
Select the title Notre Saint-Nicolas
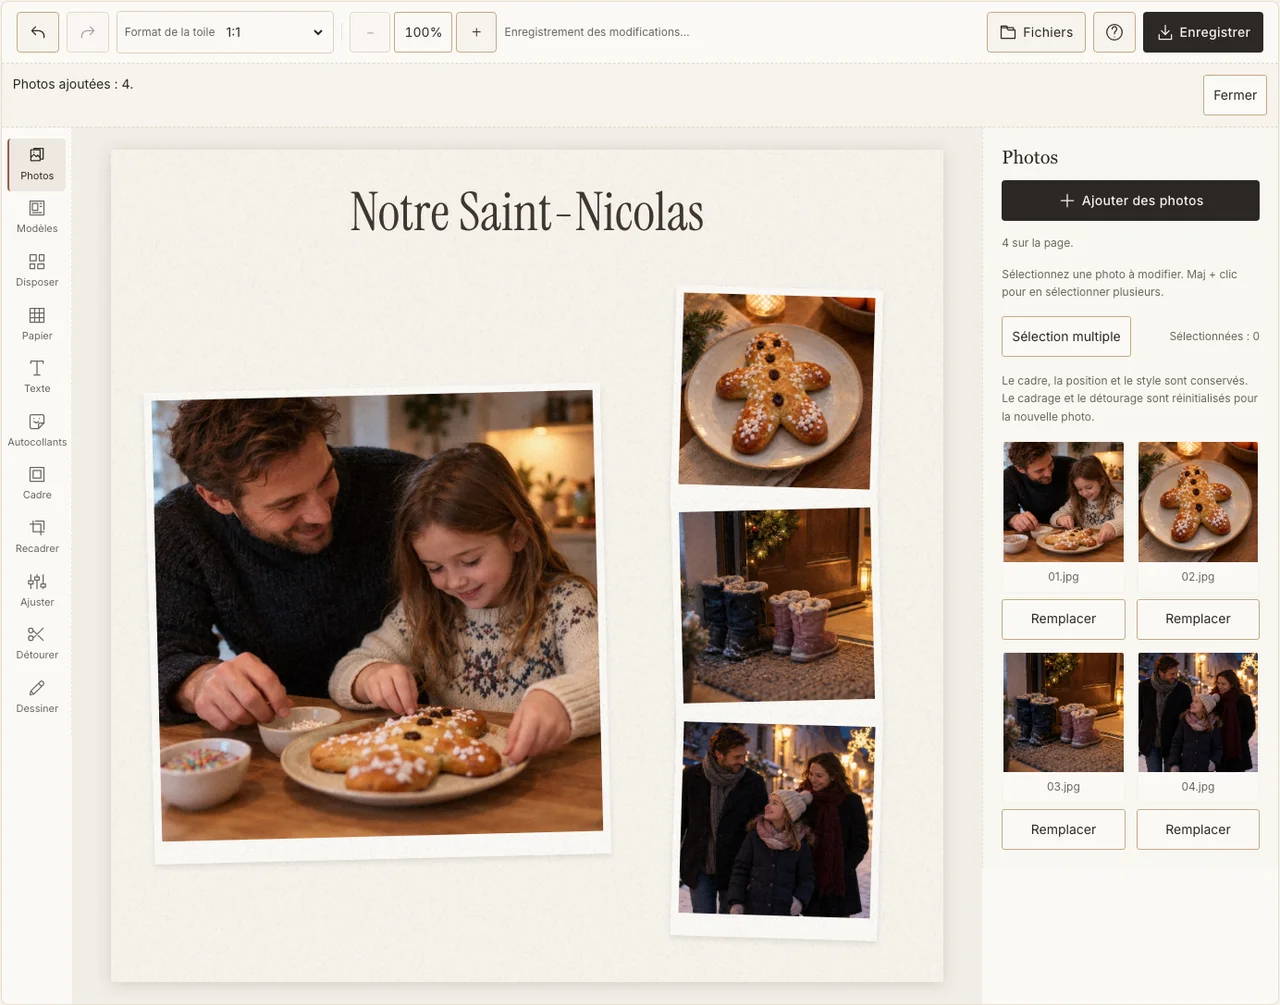pos(527,212)
